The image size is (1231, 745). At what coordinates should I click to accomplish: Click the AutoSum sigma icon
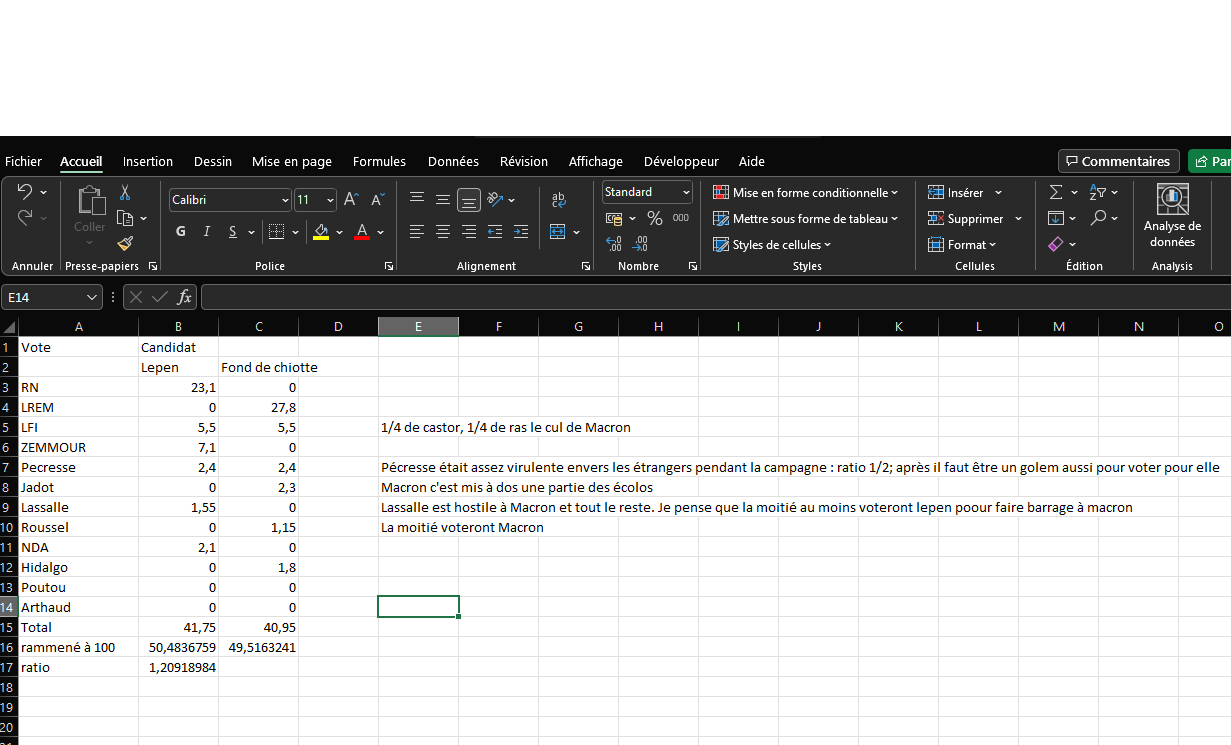(x=1056, y=193)
